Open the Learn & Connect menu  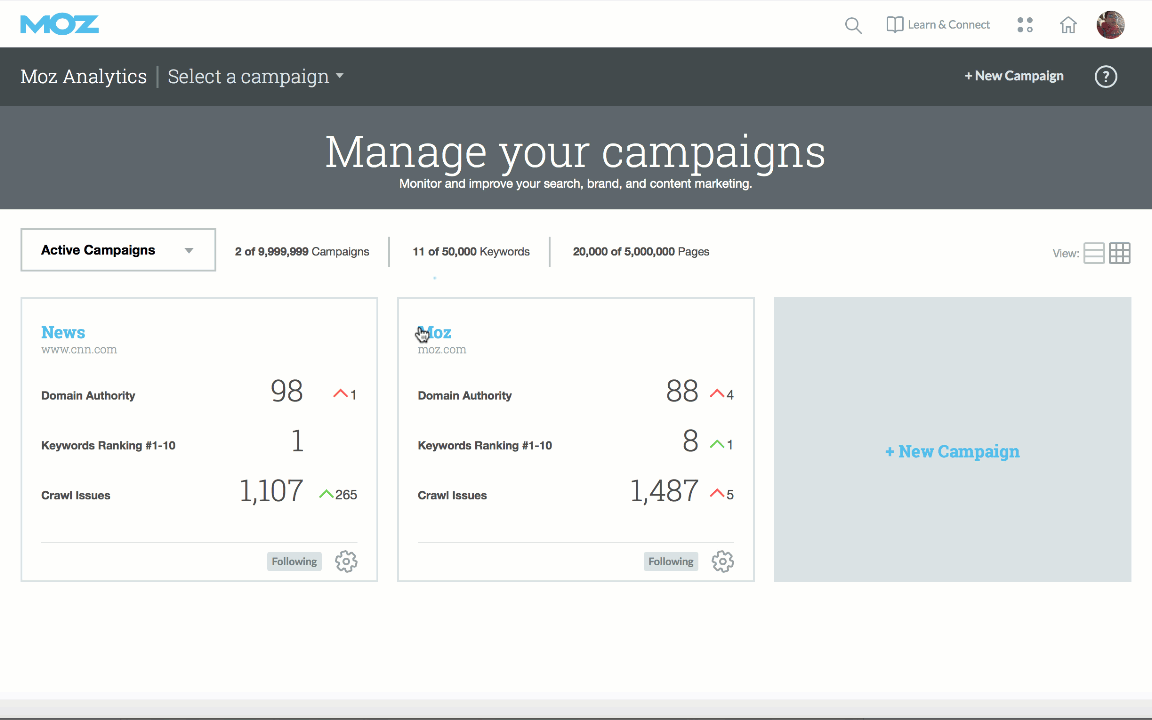[x=938, y=25]
